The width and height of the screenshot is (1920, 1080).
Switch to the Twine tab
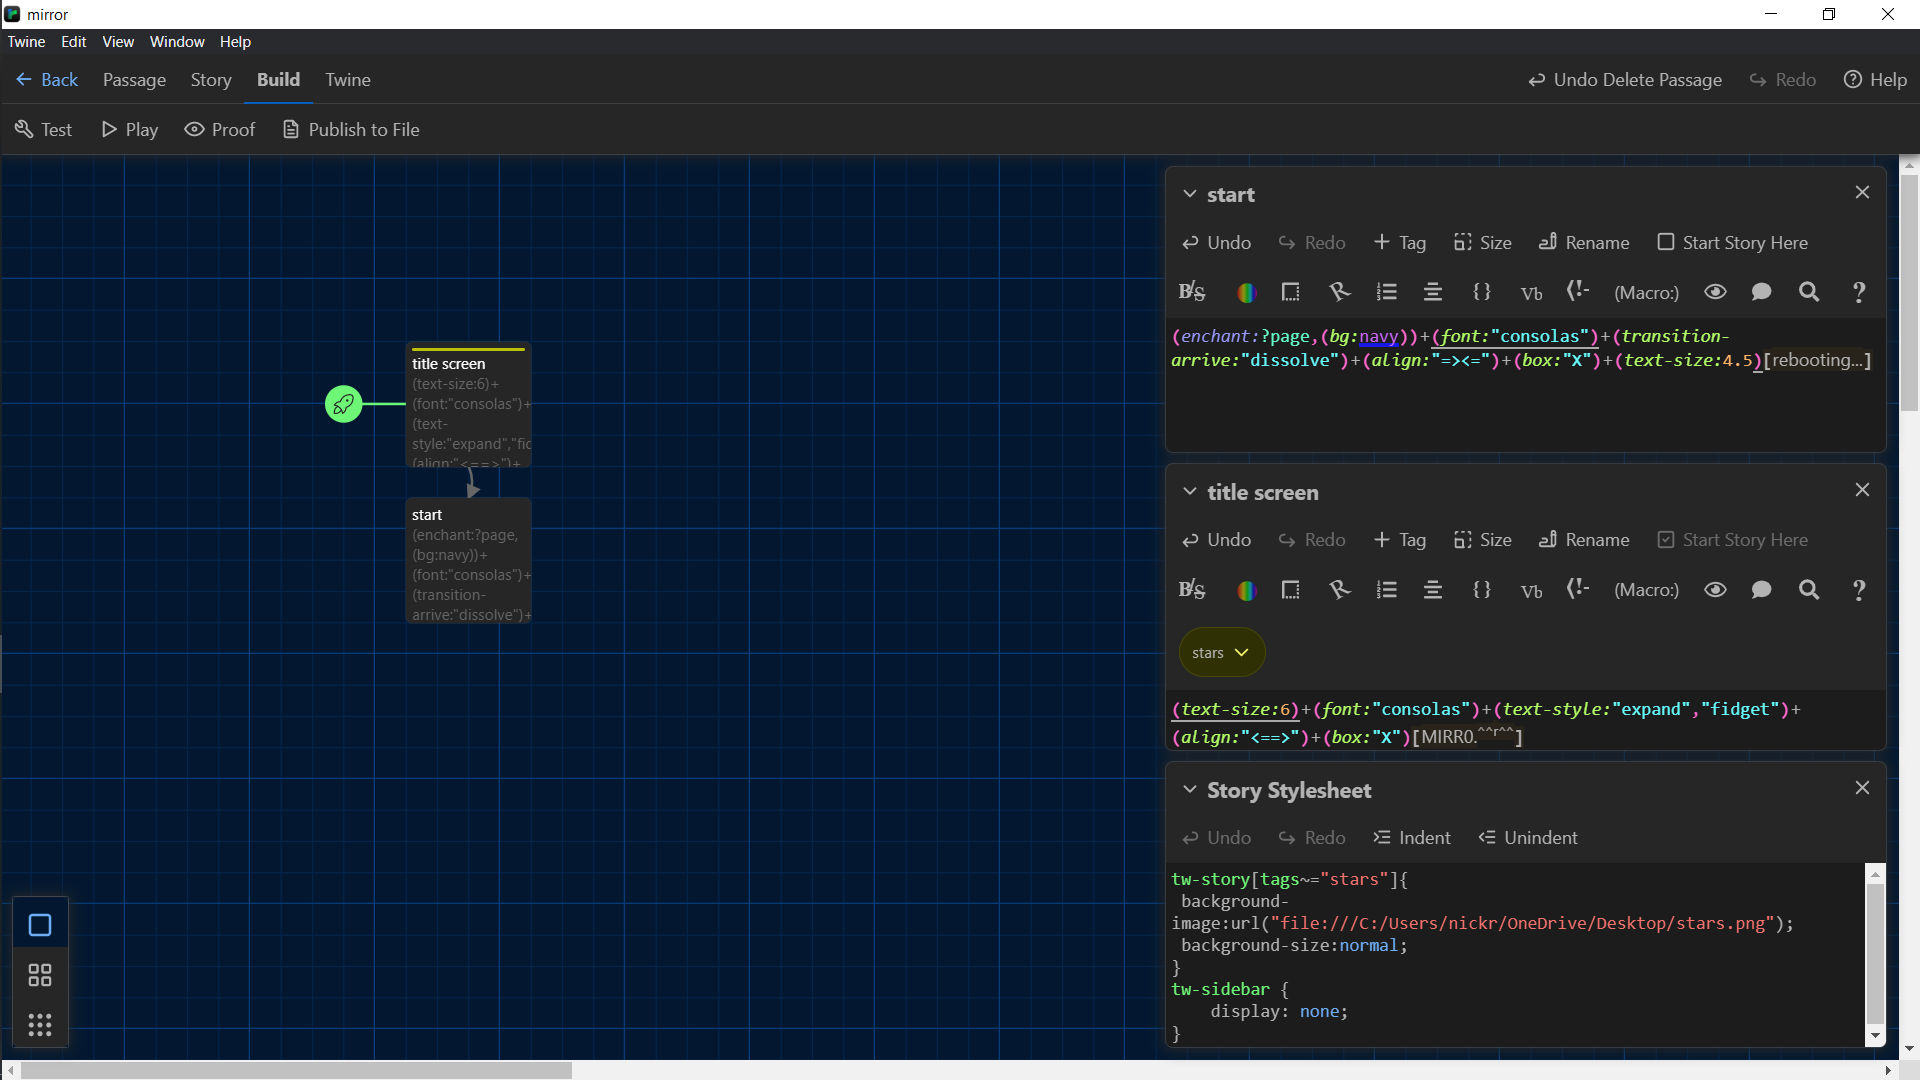coord(348,80)
